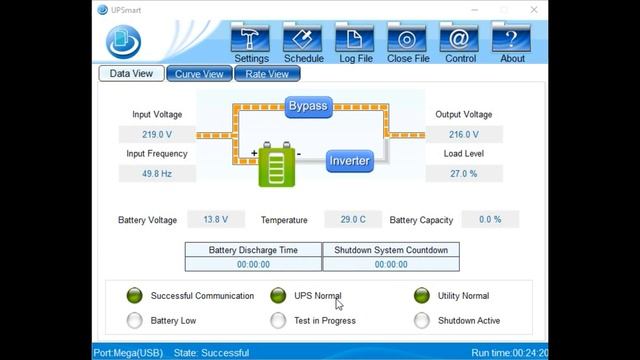Click the Battery Low label text
Image resolution: width=640 pixels, height=360 pixels.
tap(173, 320)
